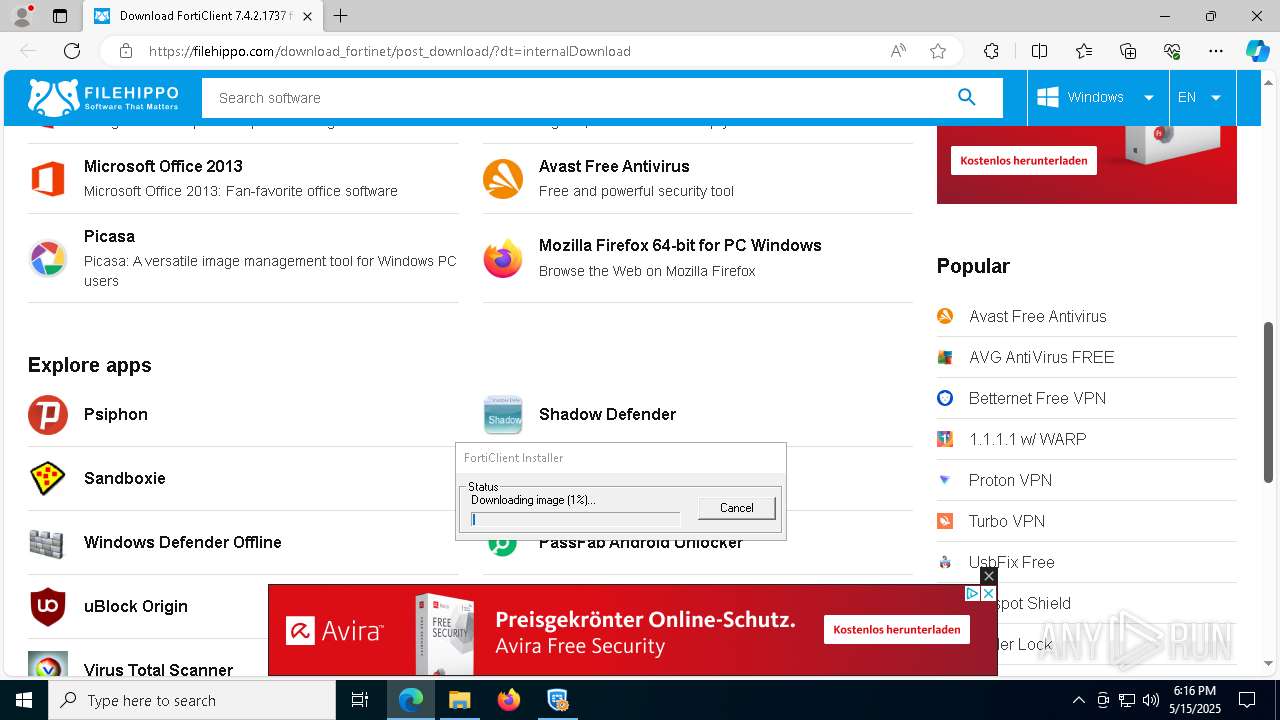
Task: Click the AVG AntiVirus FREE icon
Action: click(x=945, y=357)
